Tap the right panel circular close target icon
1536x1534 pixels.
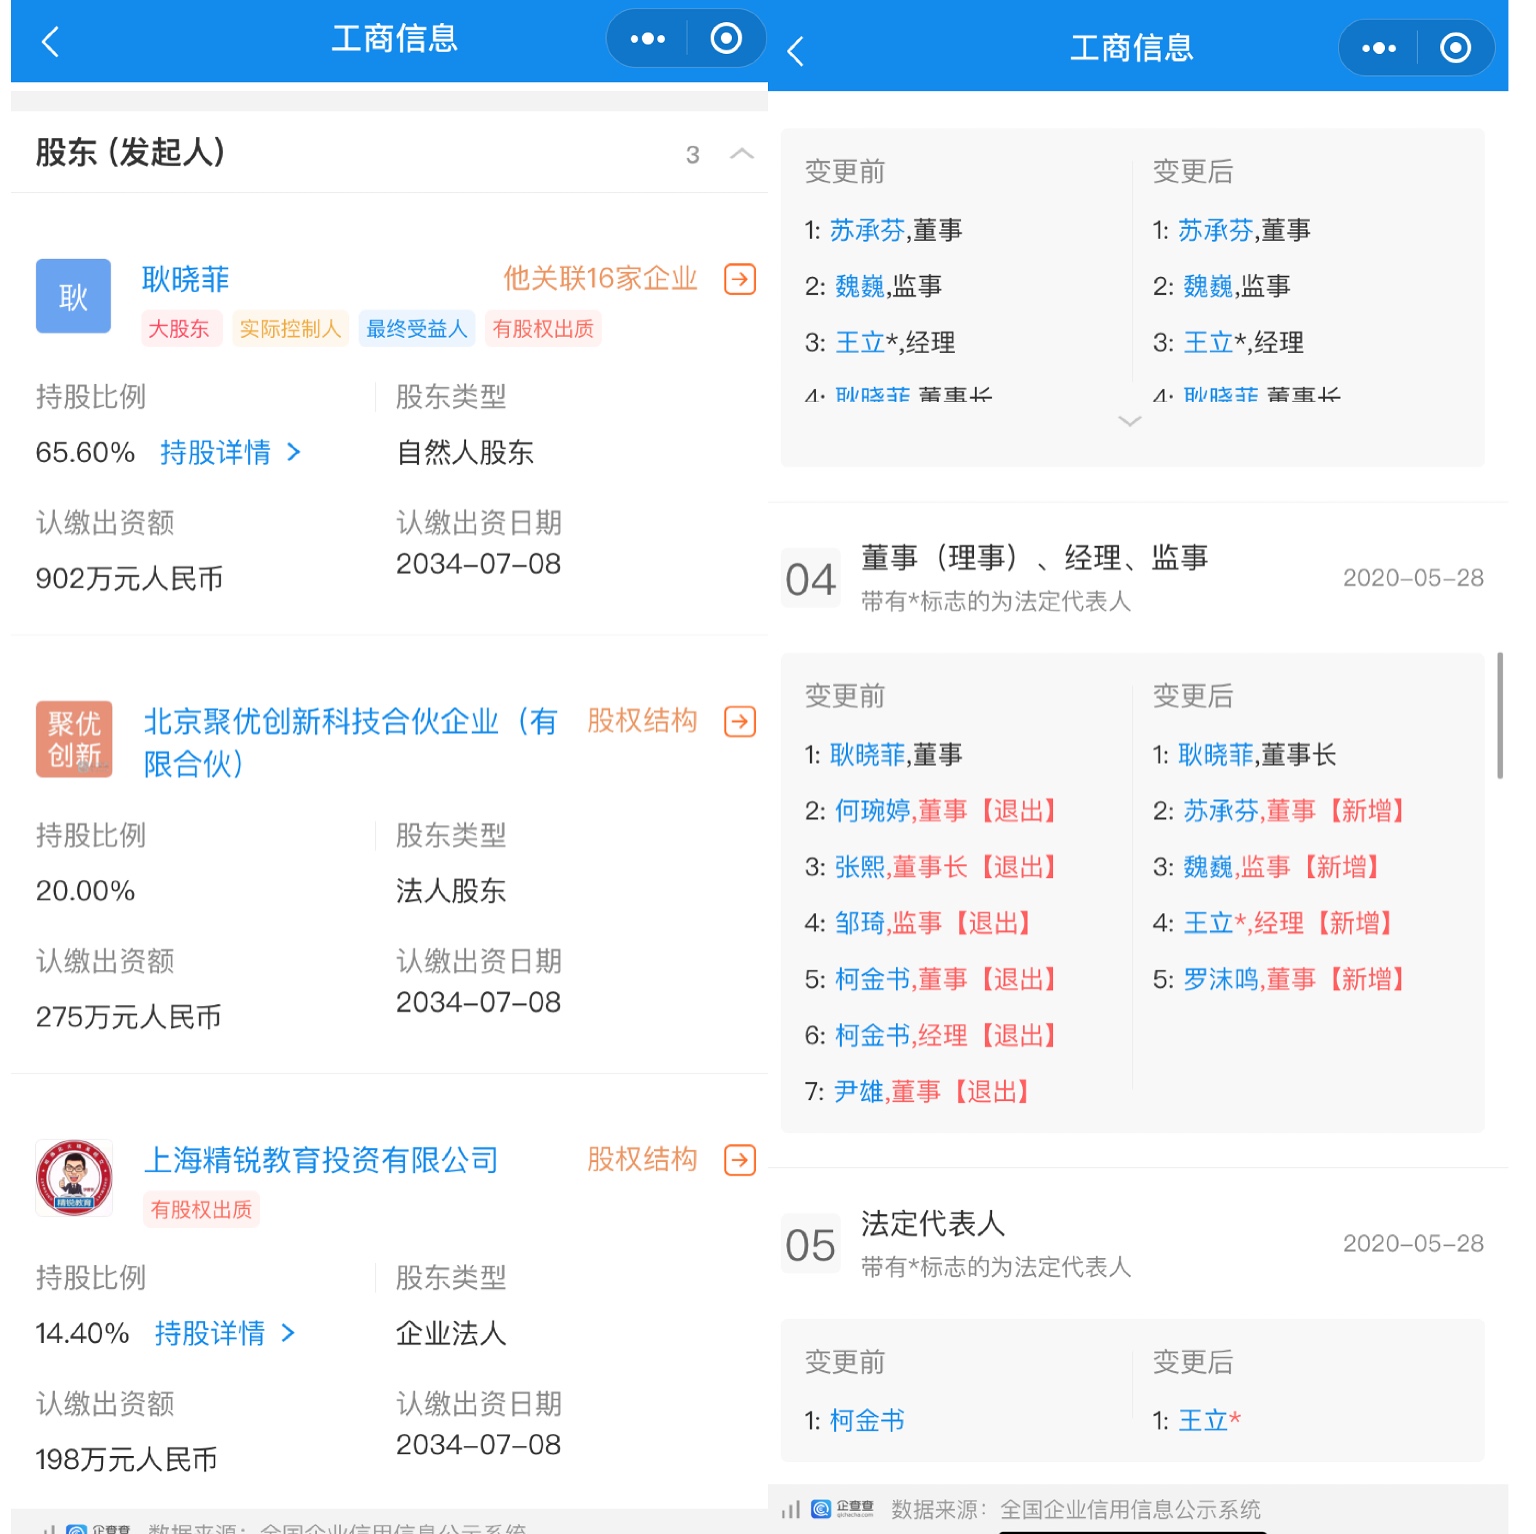tap(1455, 48)
